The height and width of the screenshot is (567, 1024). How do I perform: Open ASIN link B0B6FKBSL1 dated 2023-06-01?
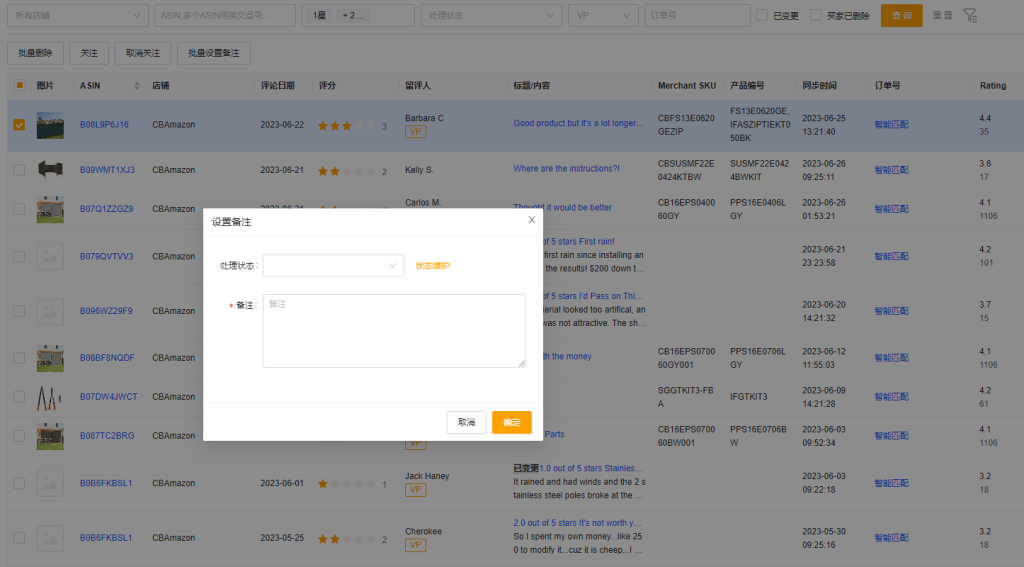point(106,483)
